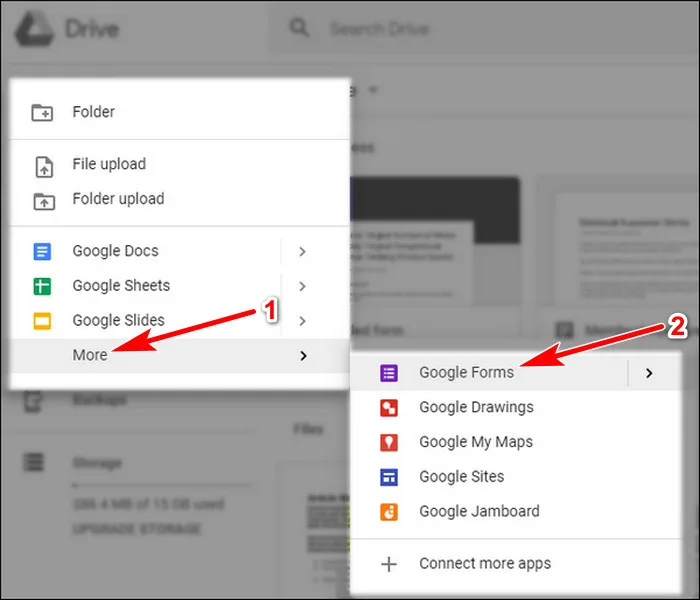Open the My Drive dropdown arrow
The height and width of the screenshot is (600, 700).
pyautogui.click(x=373, y=90)
